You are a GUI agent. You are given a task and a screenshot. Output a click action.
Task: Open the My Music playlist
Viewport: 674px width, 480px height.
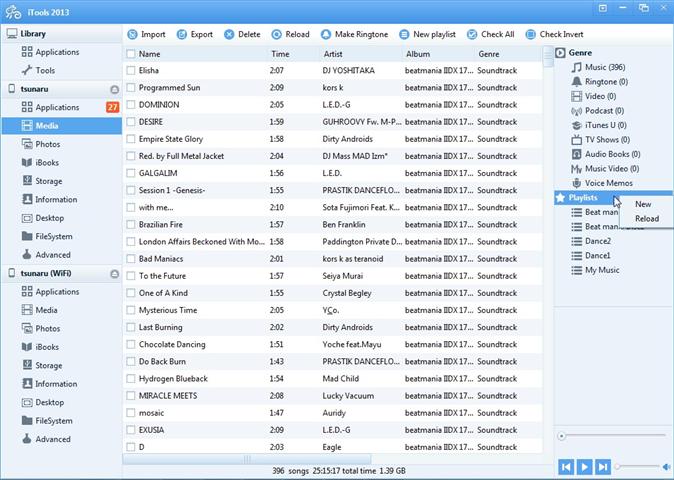[x=595, y=270]
